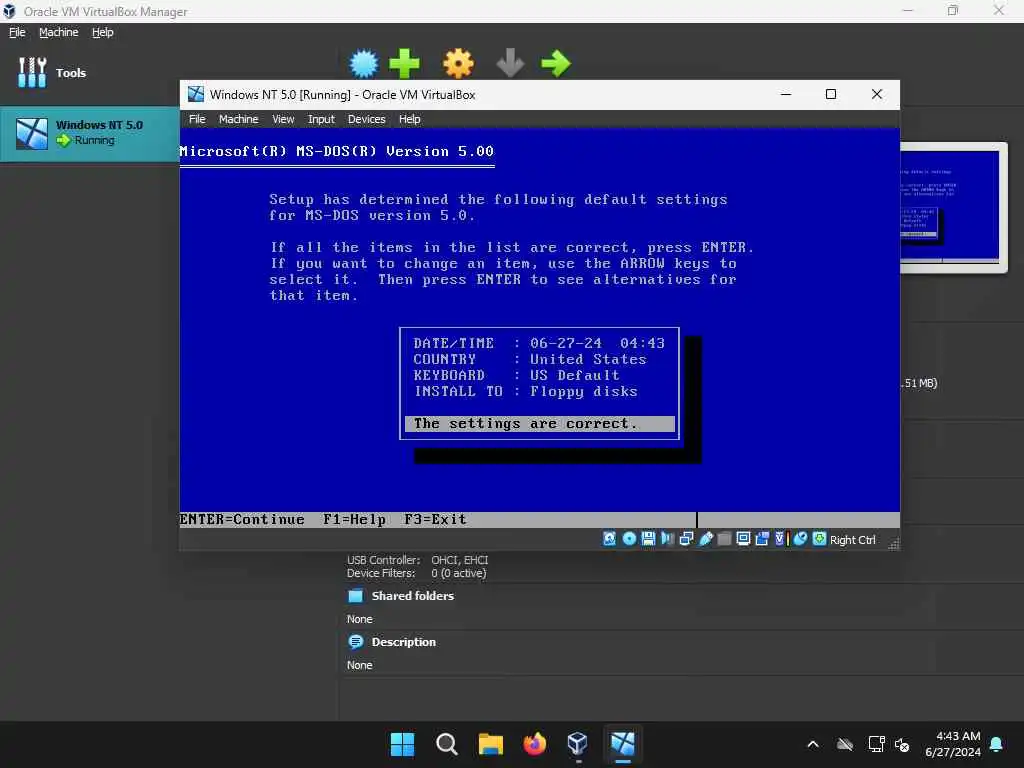This screenshot has width=1024, height=768.
Task: Open Input menu in VM window
Action: pyautogui.click(x=321, y=119)
